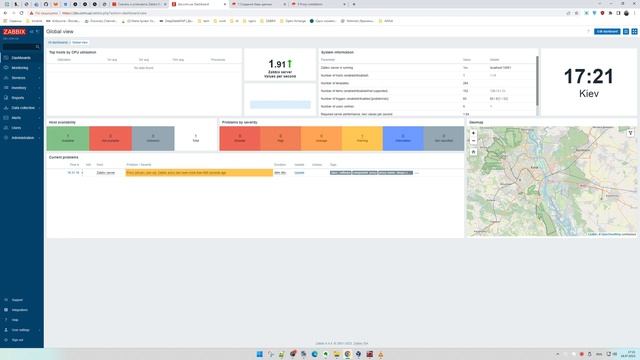Click the green Available hosts tile
The height and width of the screenshot is (360, 640).
[68, 138]
